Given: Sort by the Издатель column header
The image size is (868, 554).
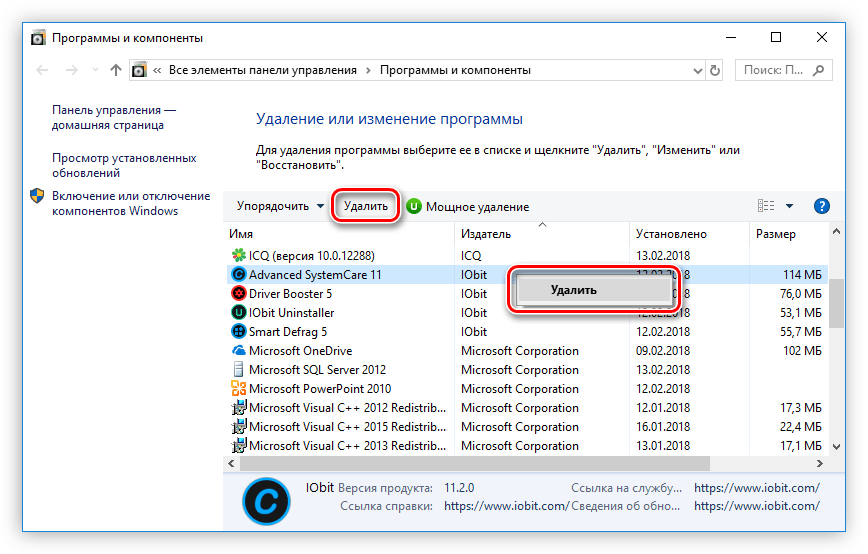Looking at the screenshot, I should [486, 234].
